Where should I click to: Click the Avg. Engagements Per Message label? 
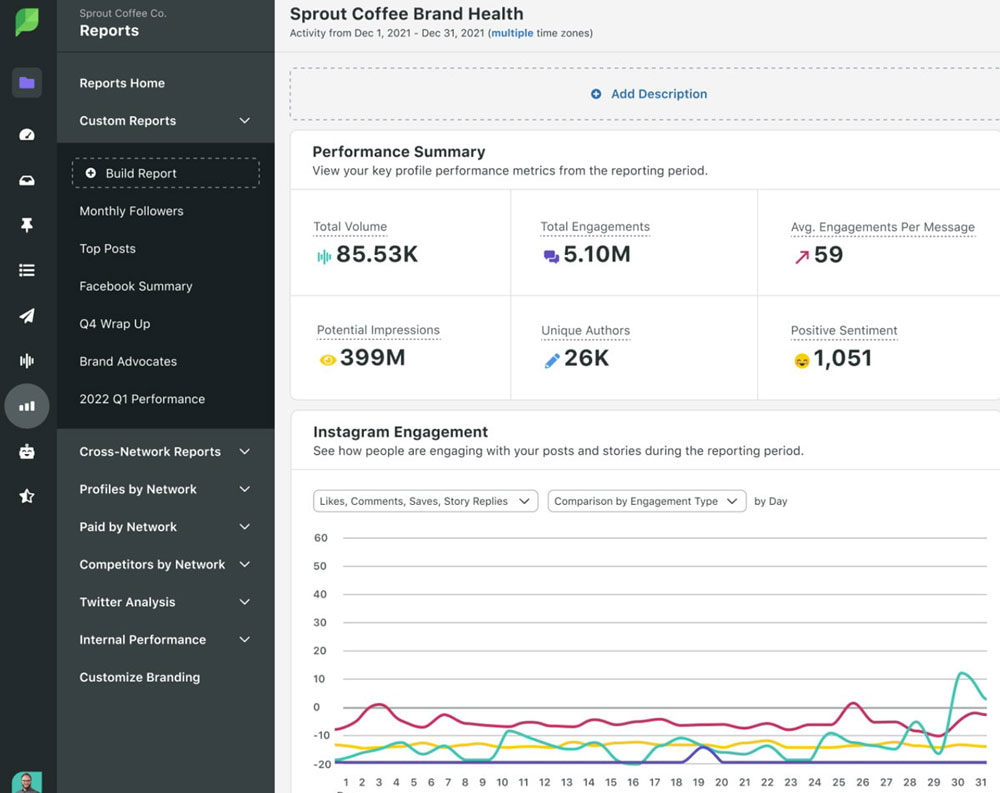pos(883,227)
